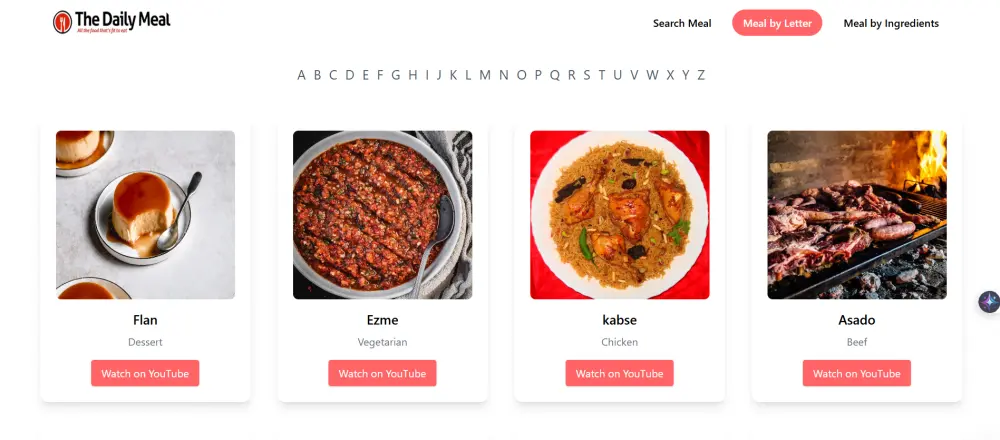Click The Daily Meal logo icon

click(62, 22)
